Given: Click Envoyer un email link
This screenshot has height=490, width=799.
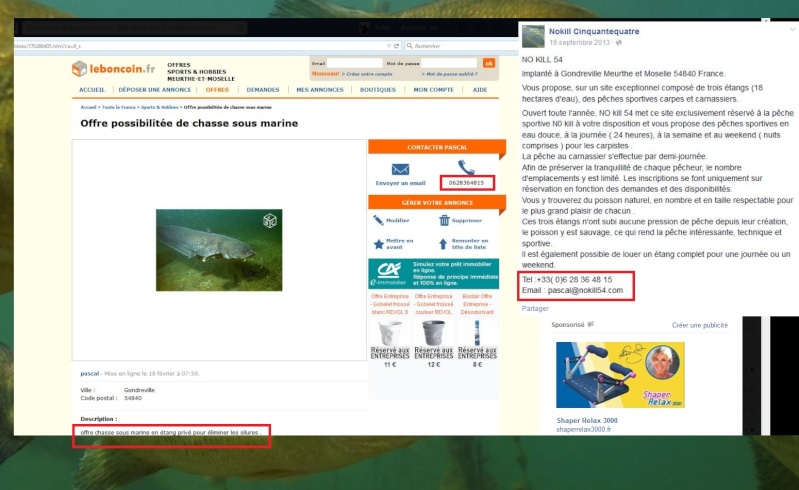Looking at the screenshot, I should 400,183.
